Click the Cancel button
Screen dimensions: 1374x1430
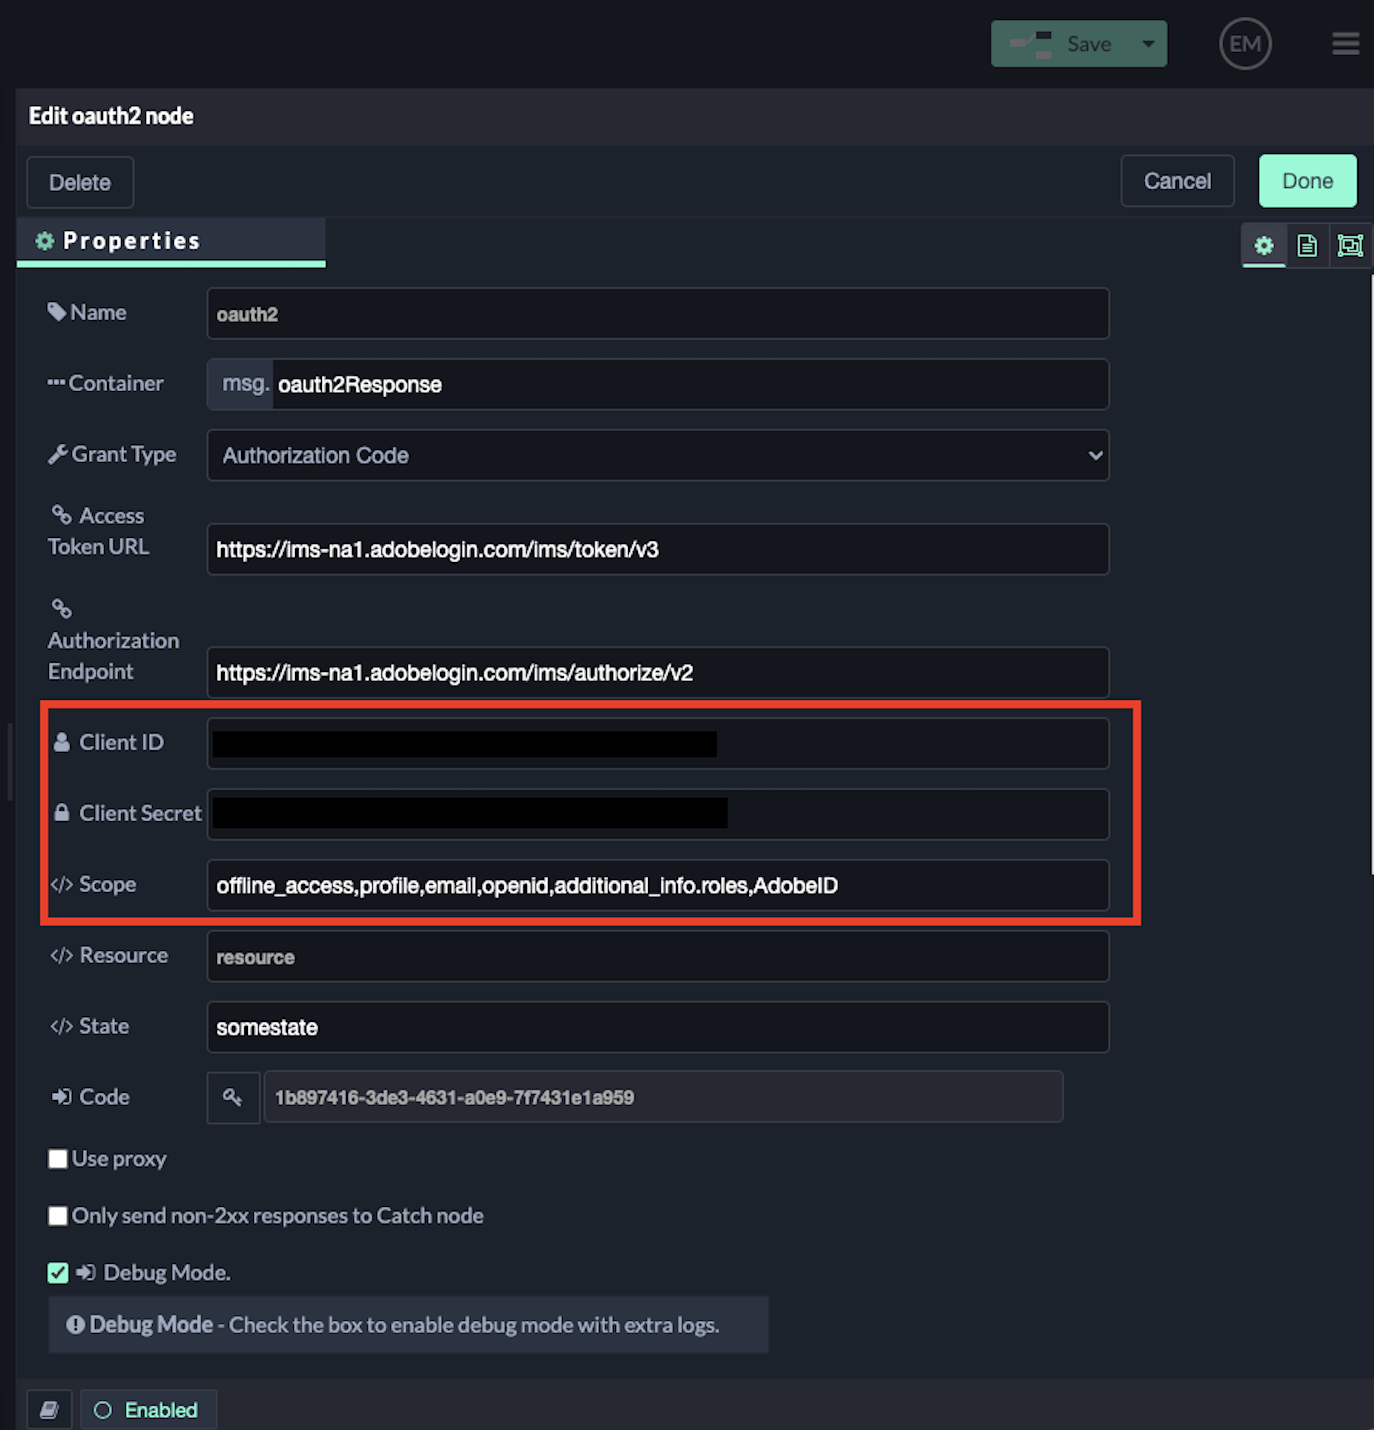coord(1177,181)
